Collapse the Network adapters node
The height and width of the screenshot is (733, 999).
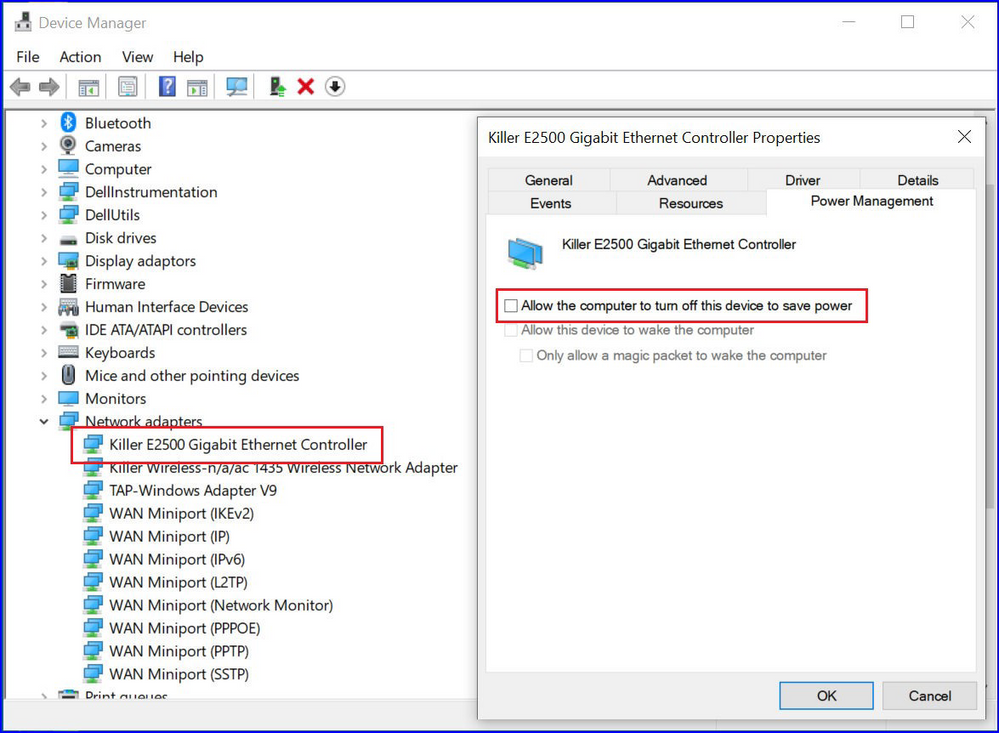(43, 421)
